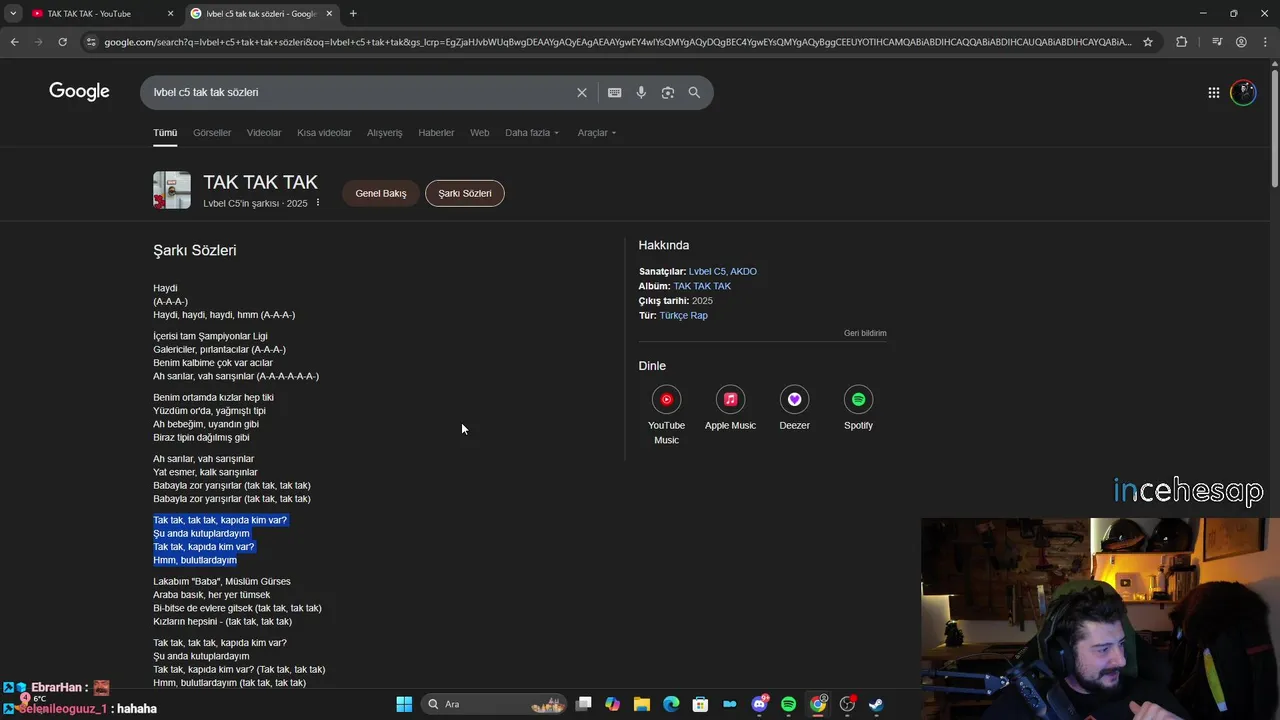
Task: Open the 'TAK TAK TAK' album link
Action: click(702, 286)
